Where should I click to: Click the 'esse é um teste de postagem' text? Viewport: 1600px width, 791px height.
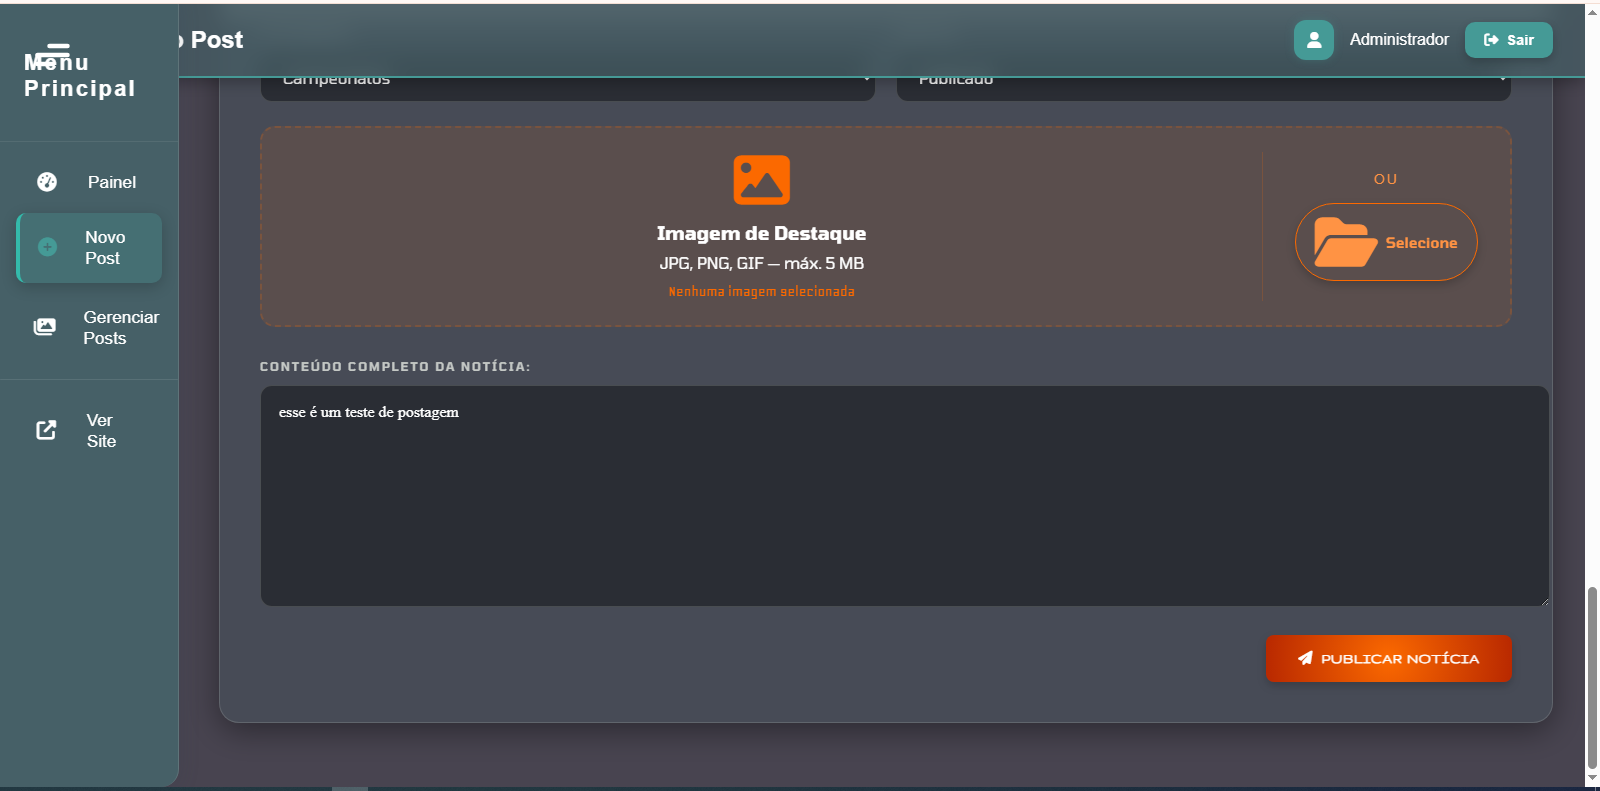(369, 412)
